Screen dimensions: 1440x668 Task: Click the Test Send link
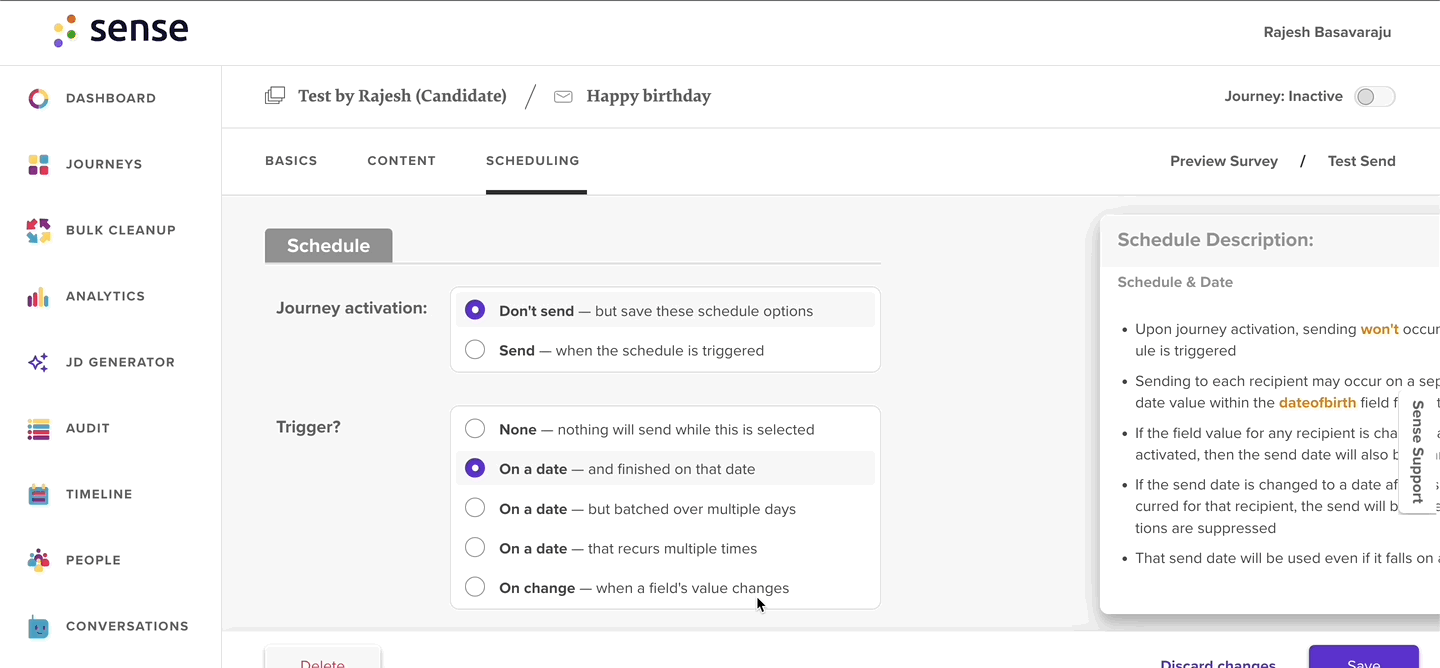coord(1361,161)
